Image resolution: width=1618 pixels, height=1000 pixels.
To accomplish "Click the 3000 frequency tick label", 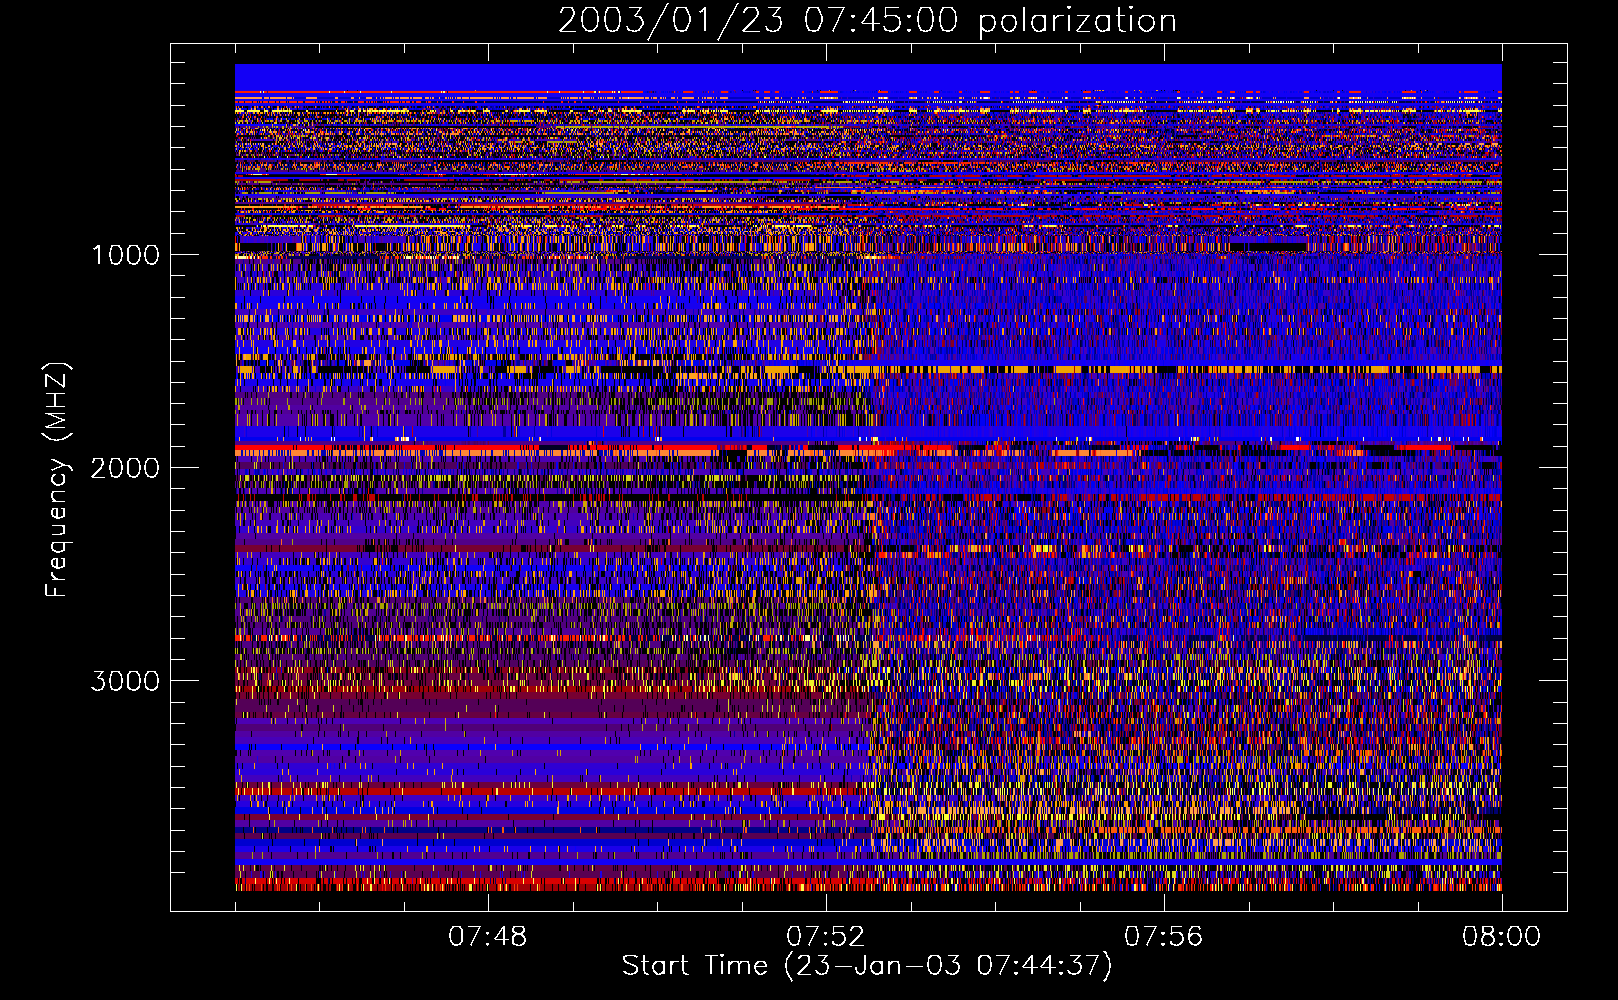I will [125, 681].
